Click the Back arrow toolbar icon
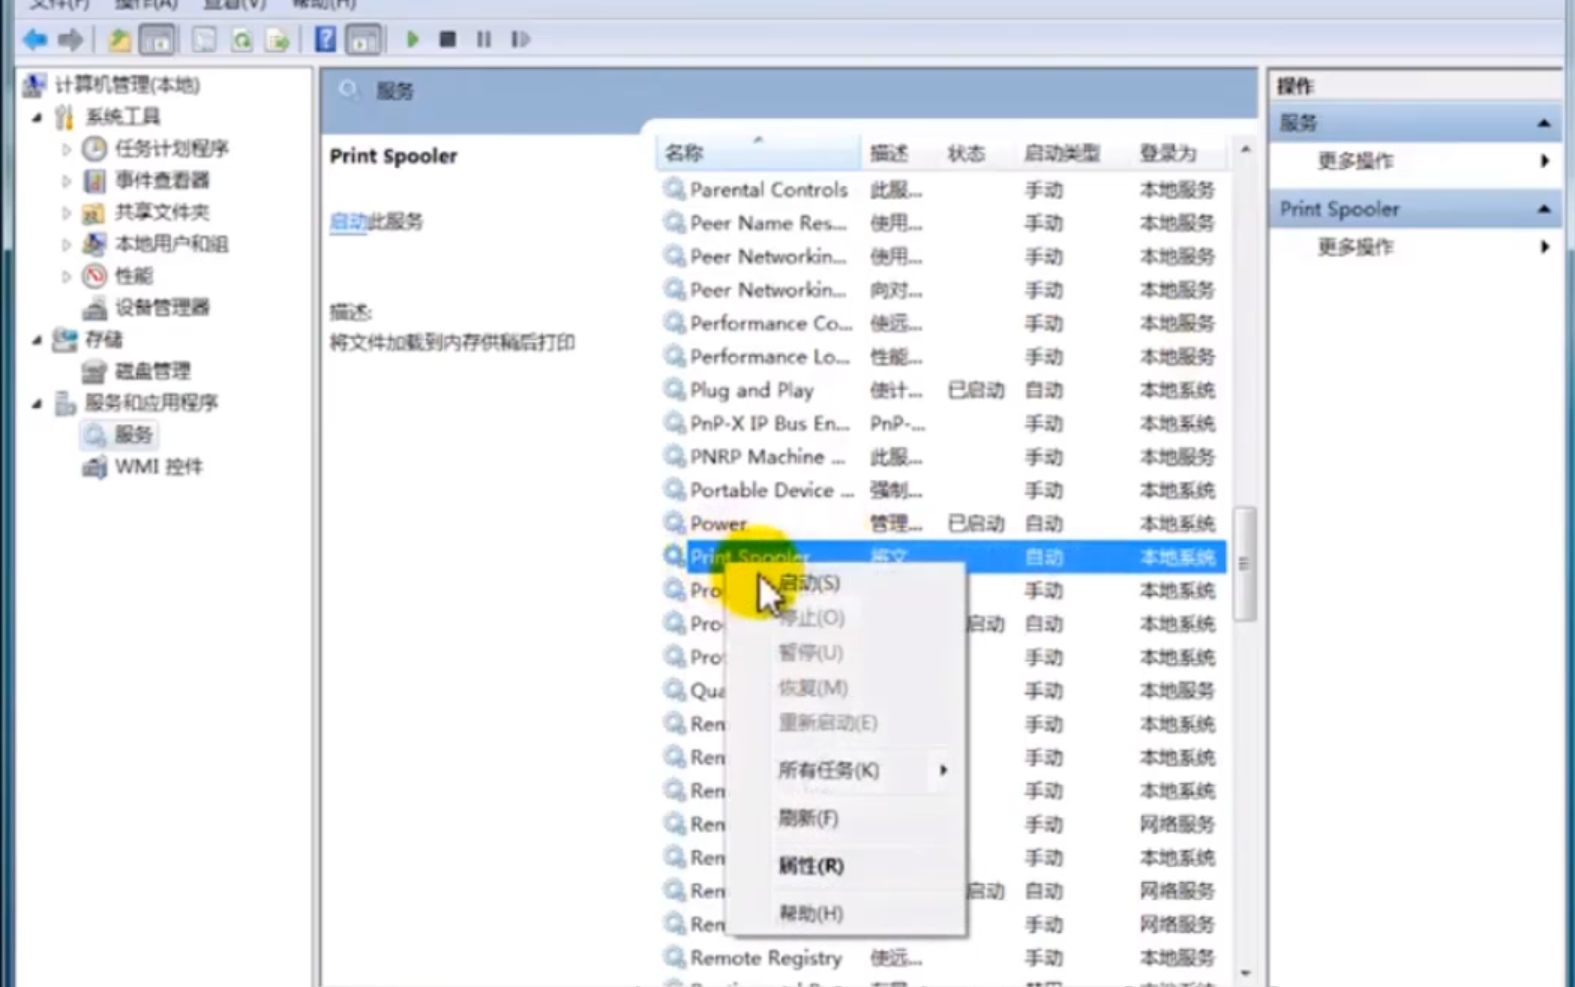The image size is (1575, 987). pos(35,39)
